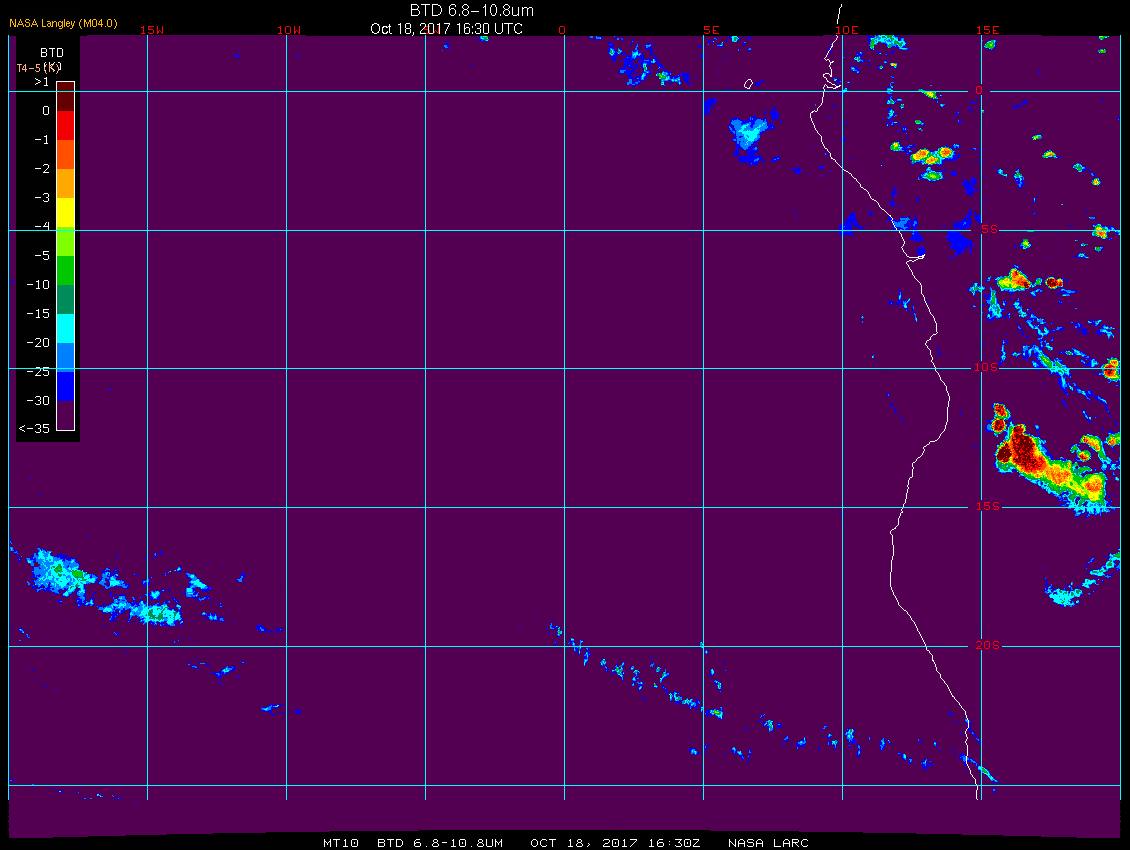Click the 'BTD 6.8–10.8um' image title

472,10
